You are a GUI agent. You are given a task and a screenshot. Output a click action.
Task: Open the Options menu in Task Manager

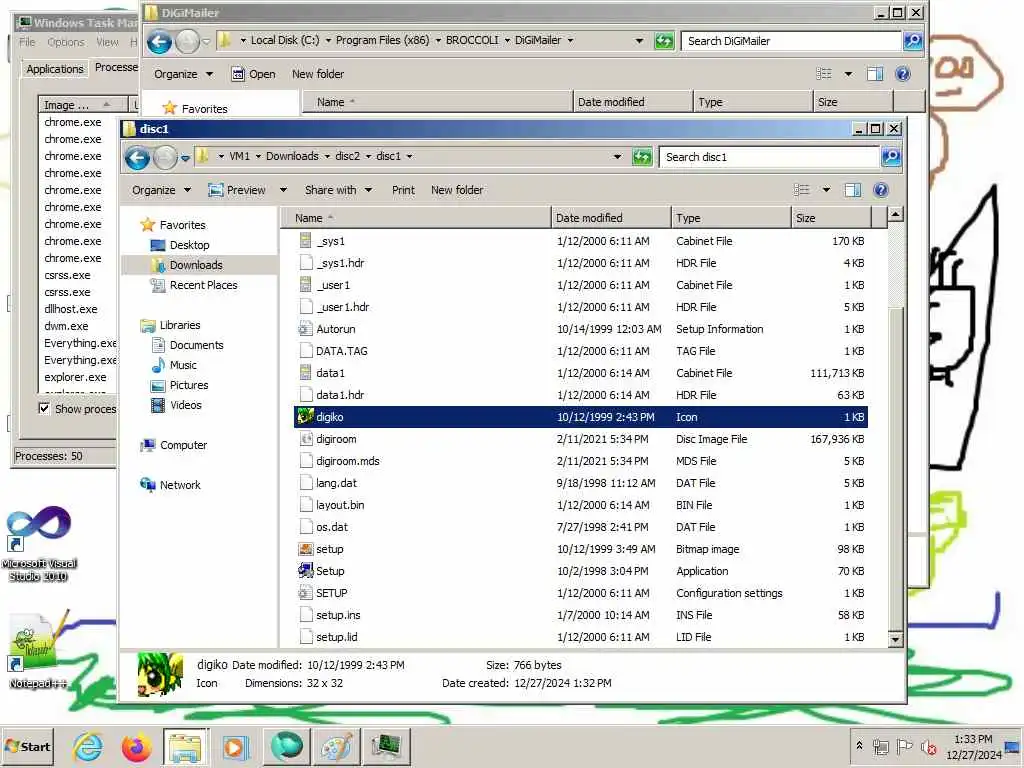pos(66,42)
